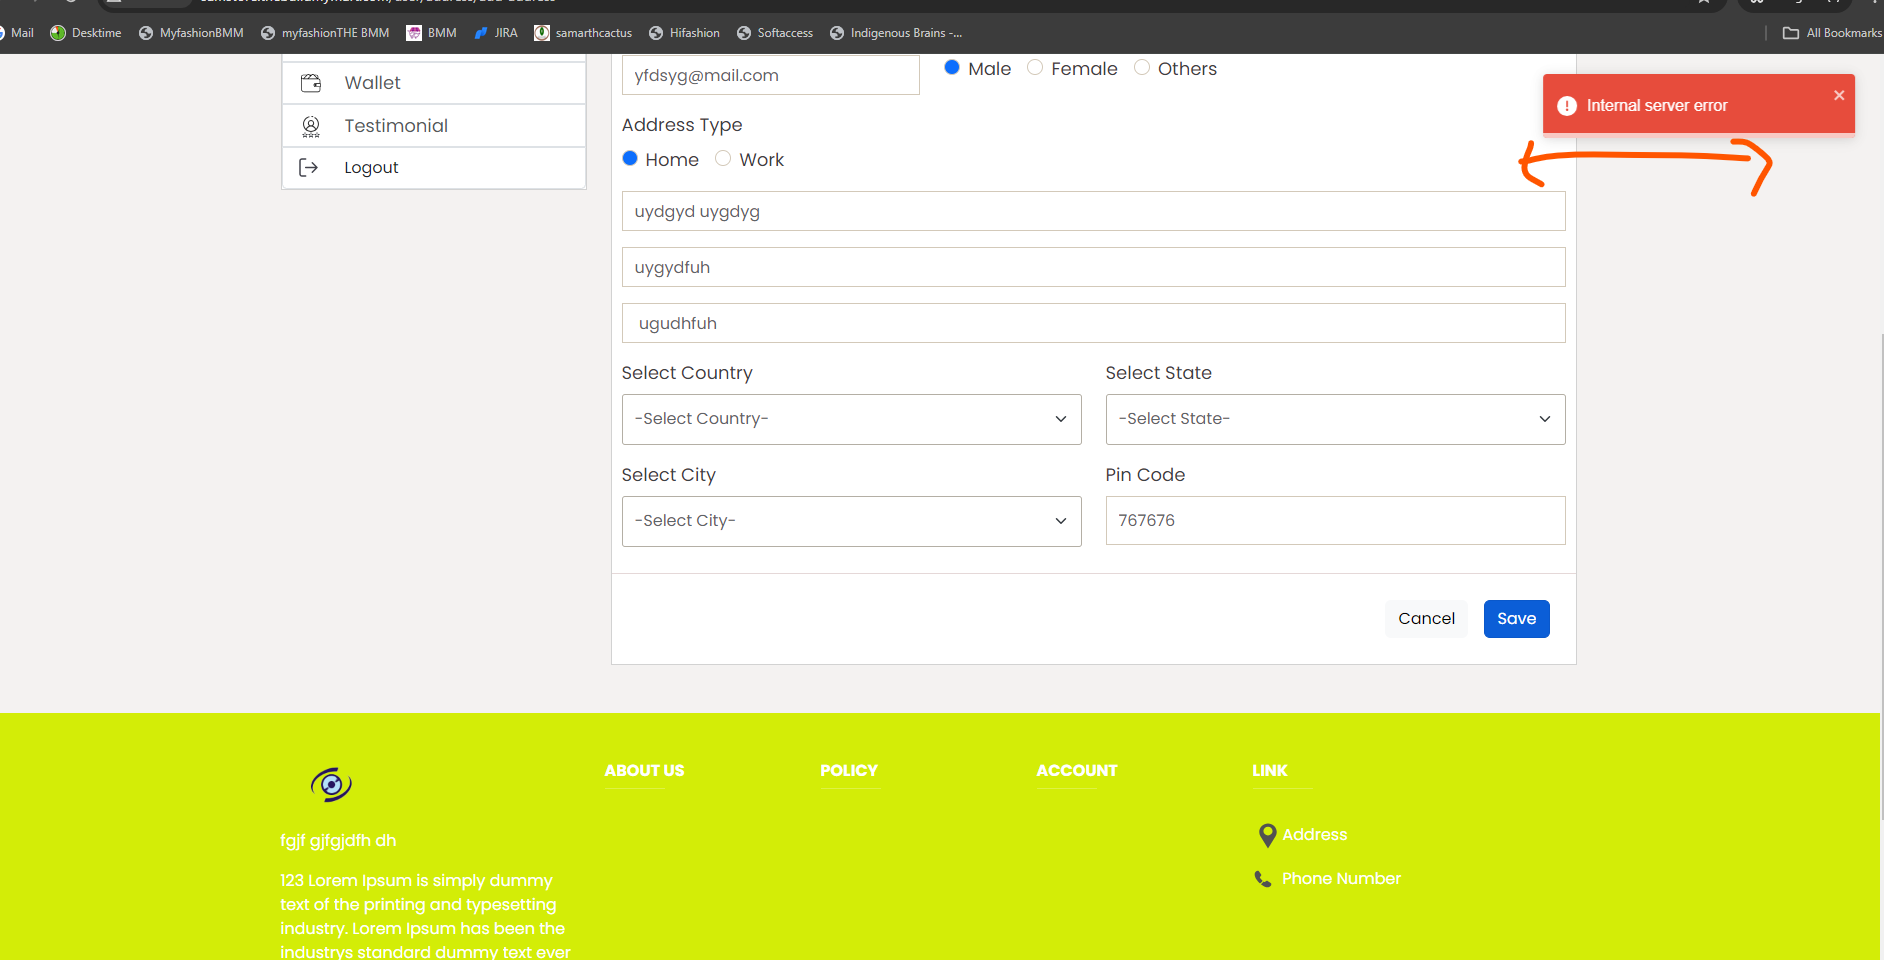Click the phone handset icon in footer
Viewport: 1884px width, 960px height.
(x=1263, y=879)
